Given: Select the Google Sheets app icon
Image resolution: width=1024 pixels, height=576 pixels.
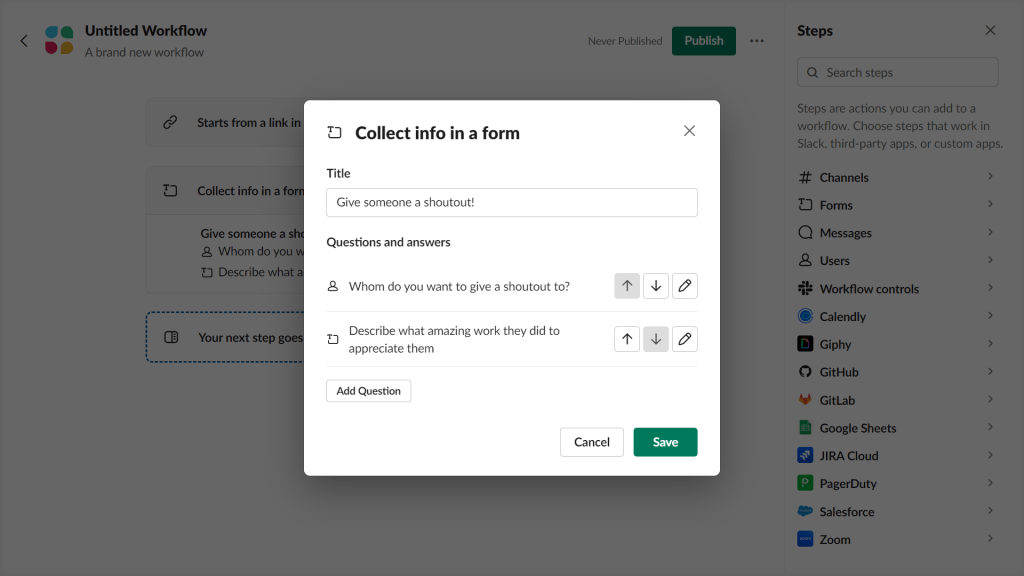Looking at the screenshot, I should [807, 427].
